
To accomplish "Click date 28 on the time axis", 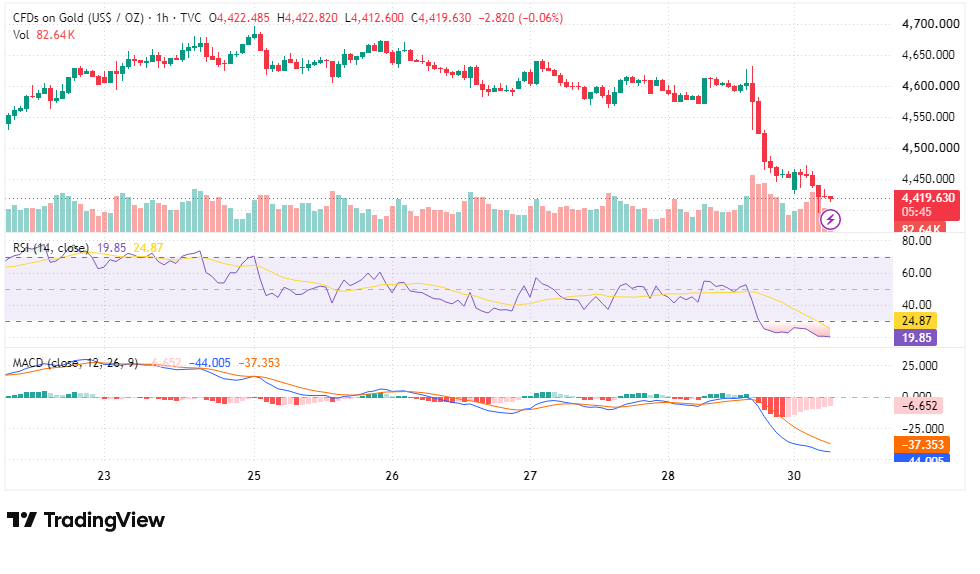I will [668, 475].
